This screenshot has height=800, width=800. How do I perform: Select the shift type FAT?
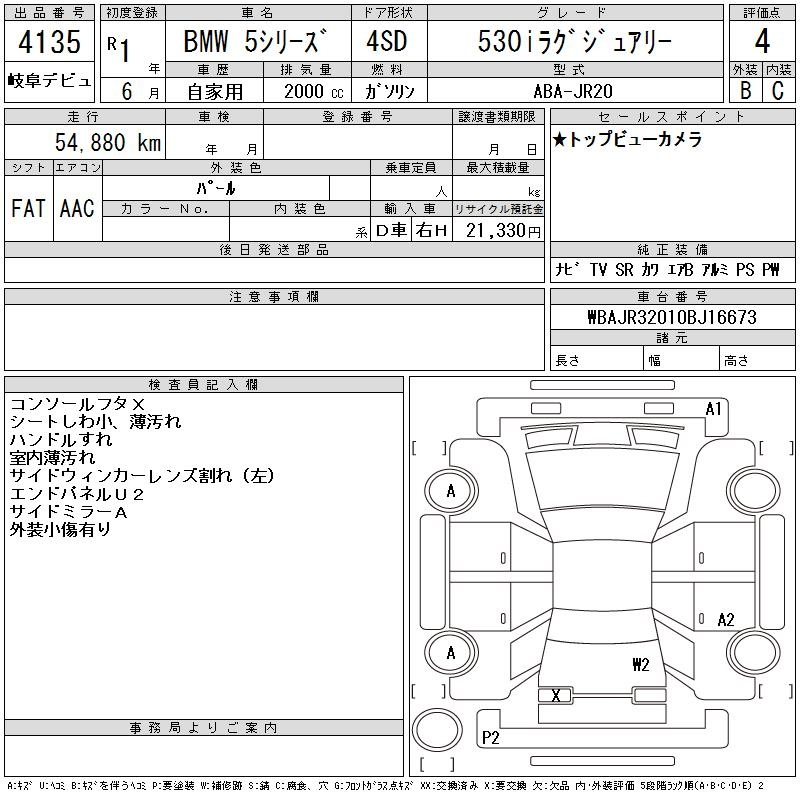pos(29,208)
